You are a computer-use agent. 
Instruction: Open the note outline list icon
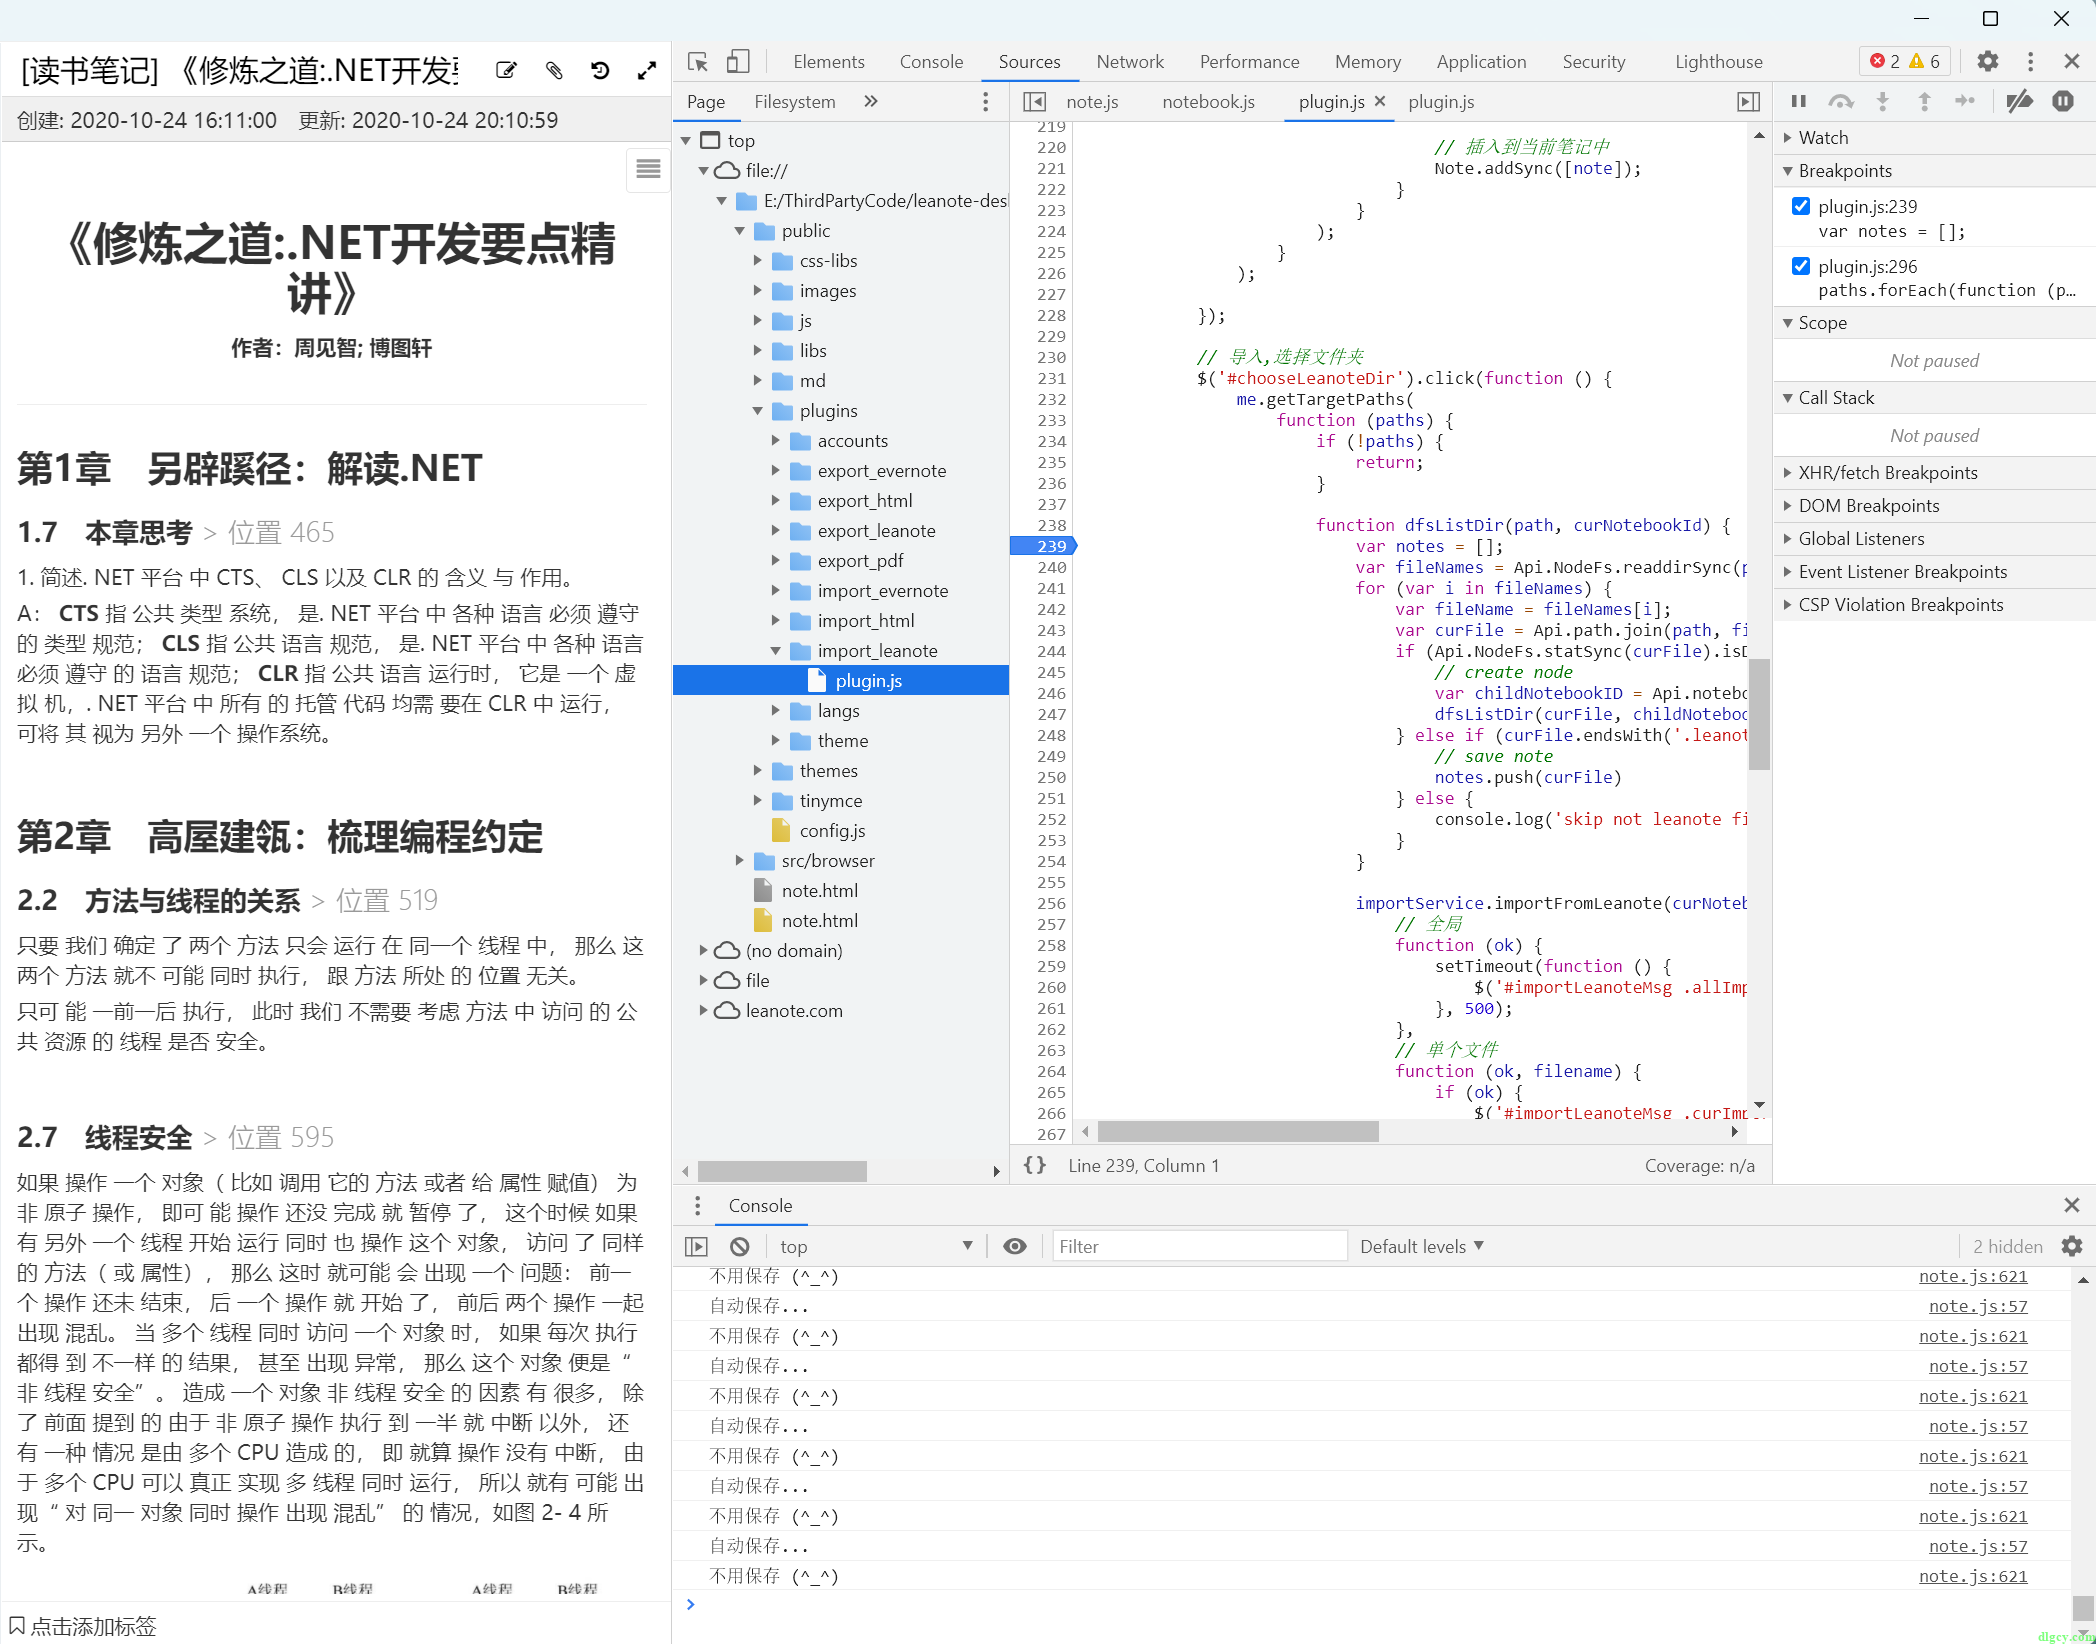click(x=648, y=168)
